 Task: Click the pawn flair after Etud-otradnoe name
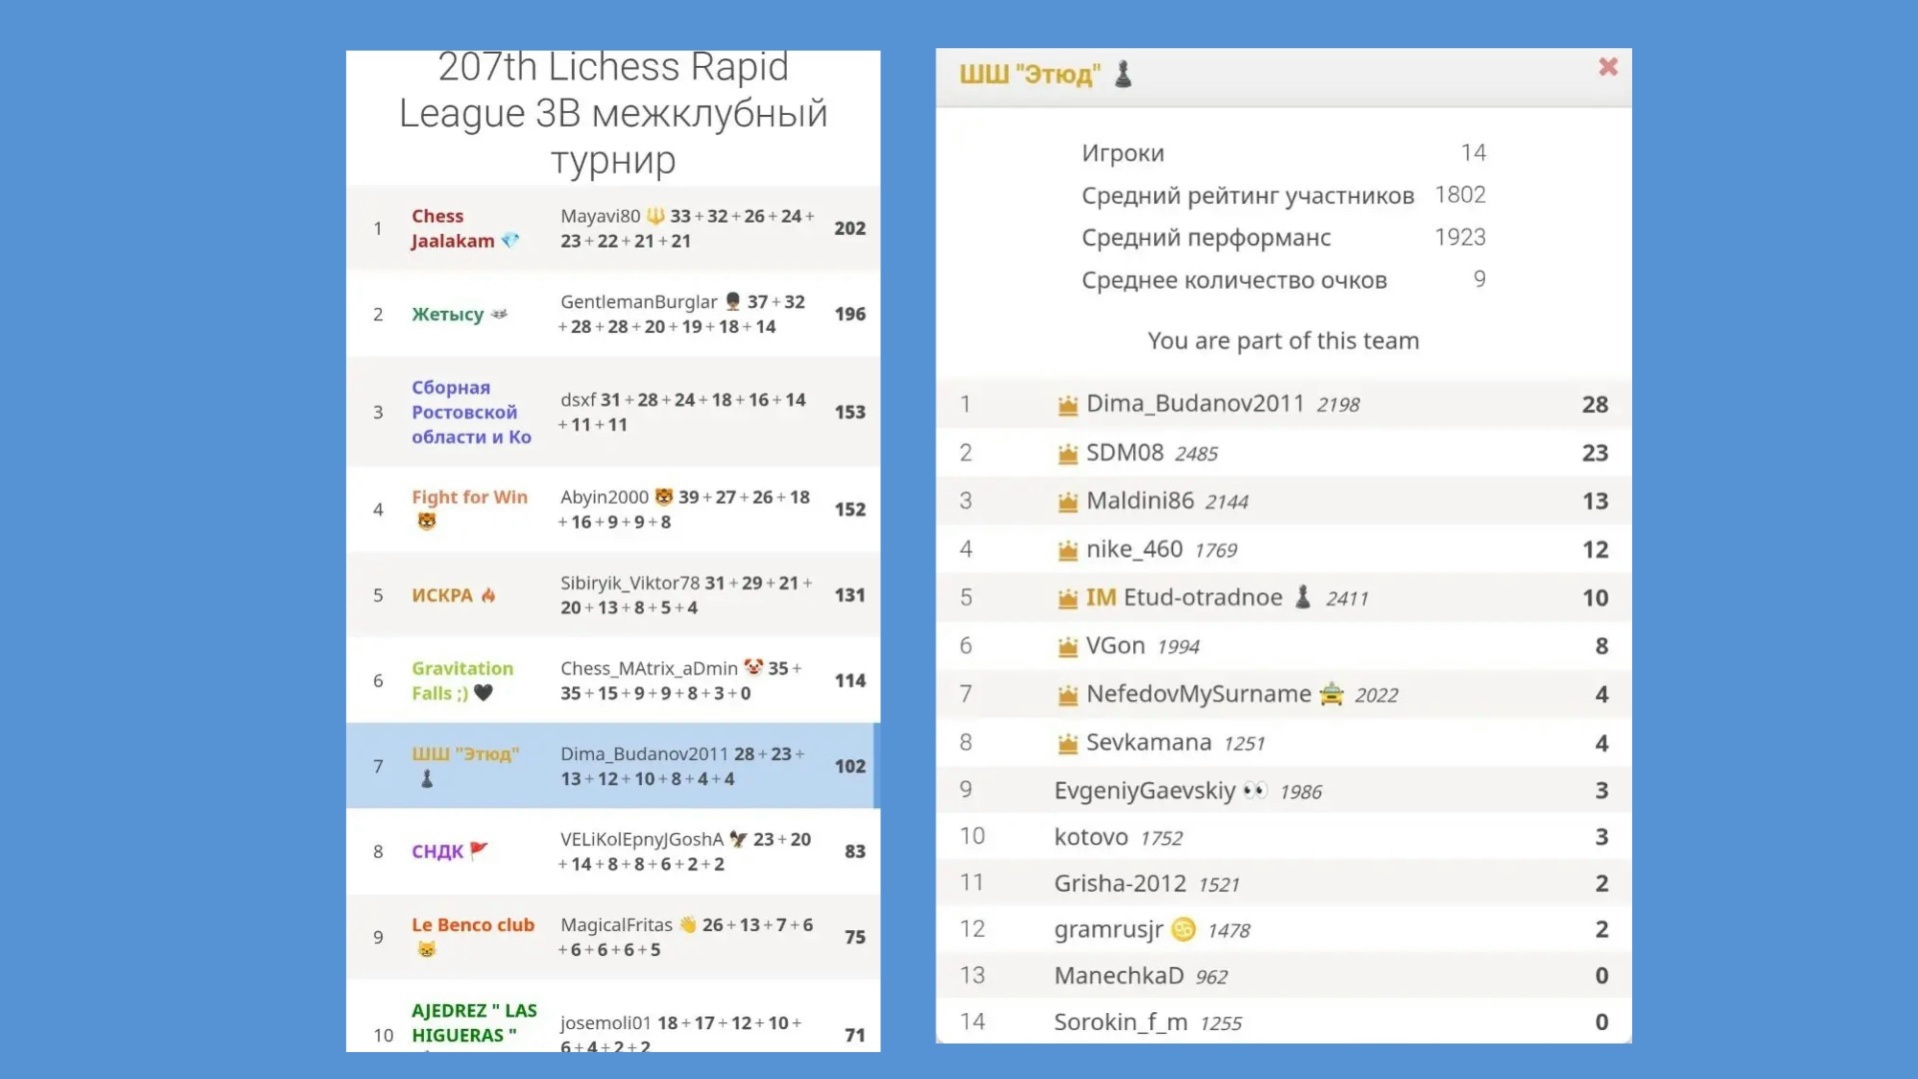pos(1302,597)
